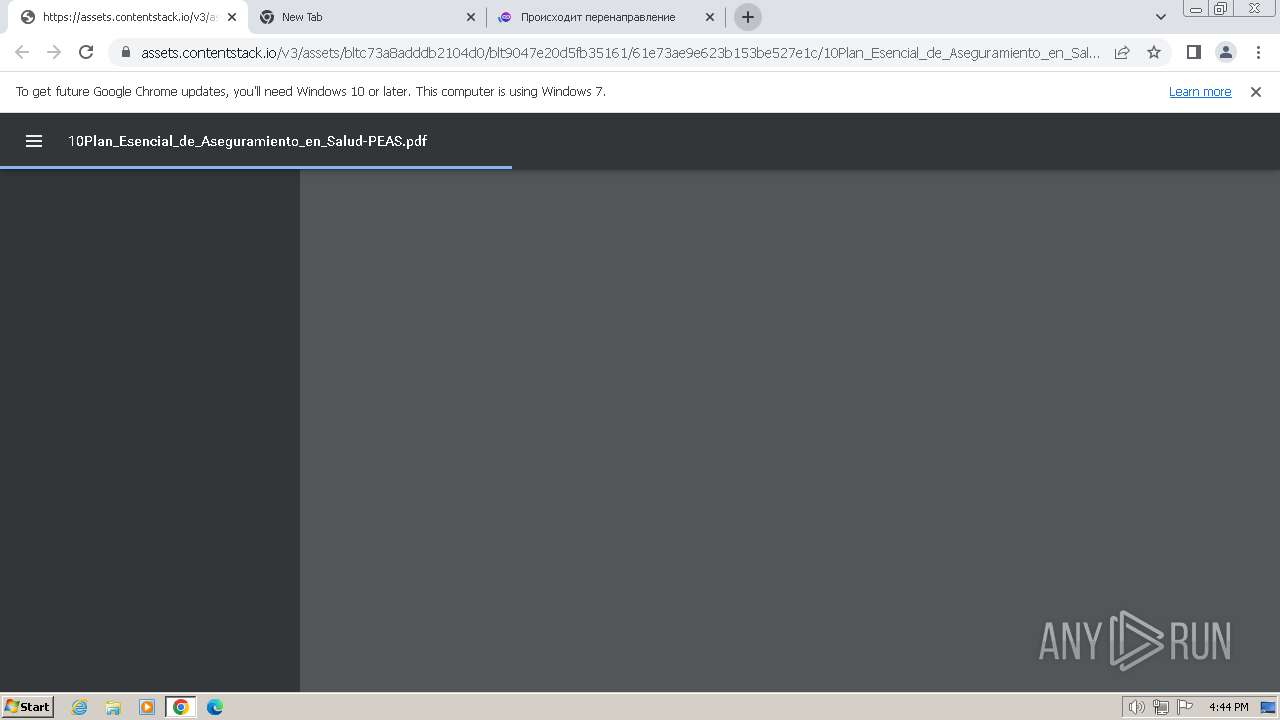Open Chrome three-dot menu

coord(1258,52)
